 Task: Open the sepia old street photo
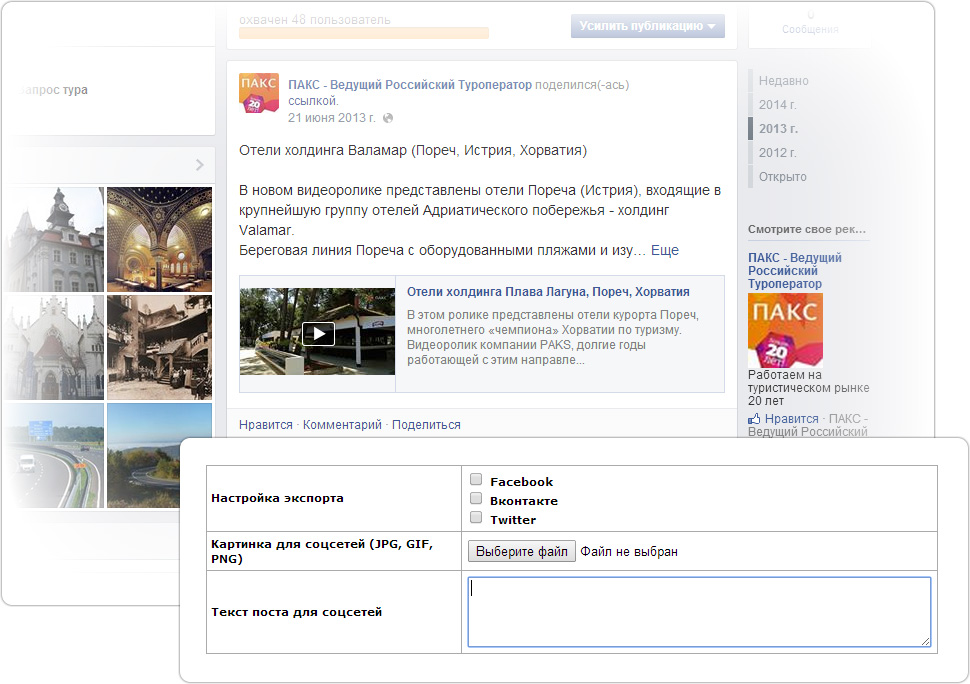coord(160,348)
